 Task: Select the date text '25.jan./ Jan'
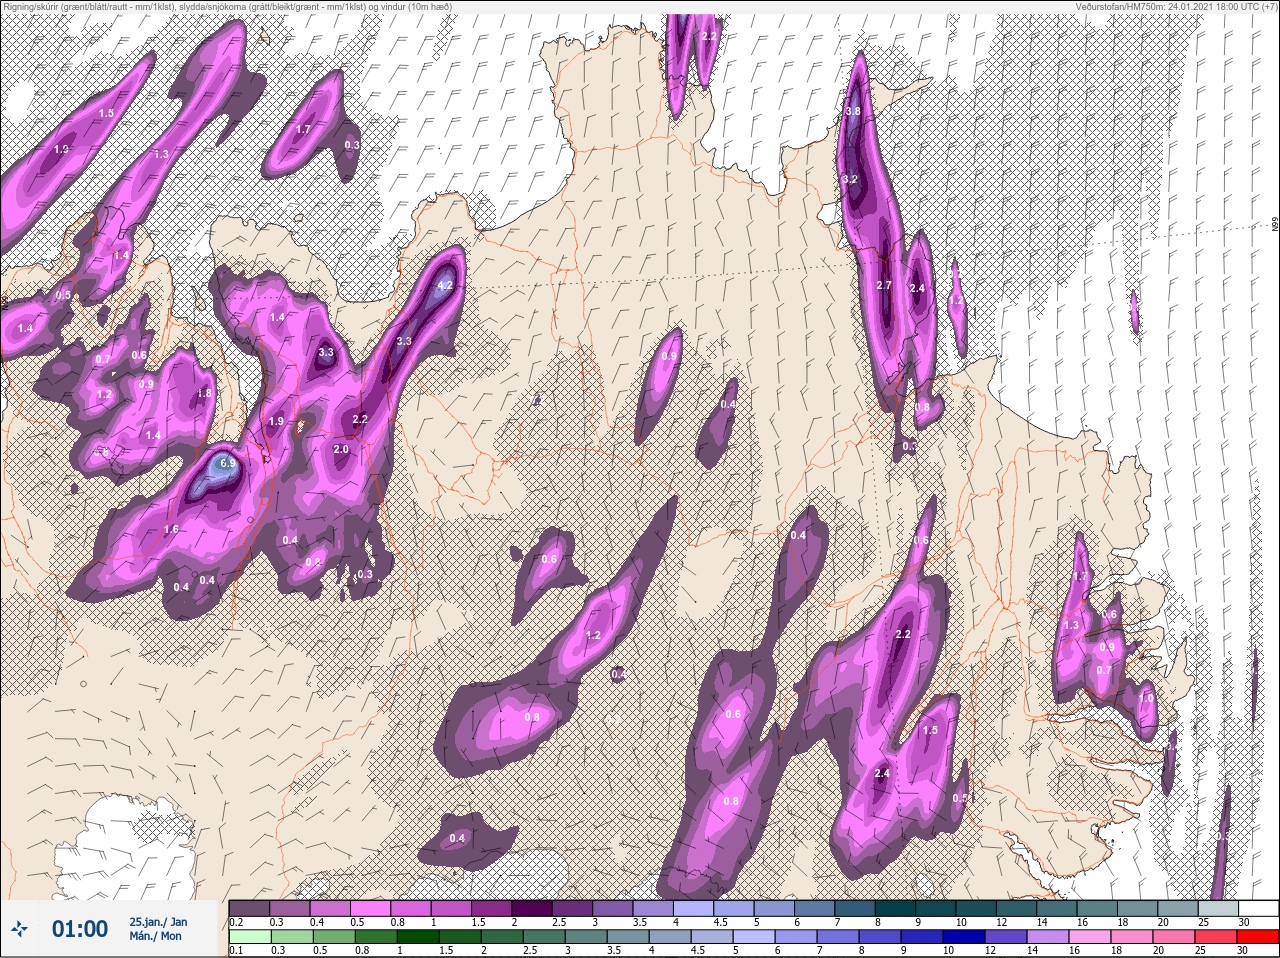[x=158, y=921]
